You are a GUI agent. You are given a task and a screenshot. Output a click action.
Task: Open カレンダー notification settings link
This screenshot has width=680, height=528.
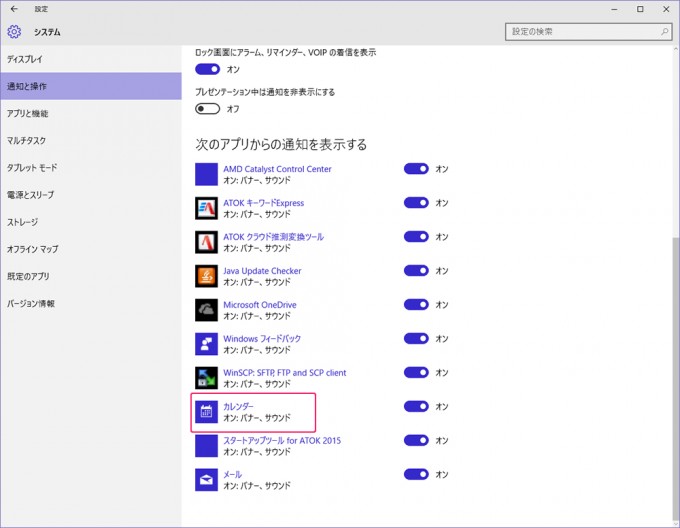(238, 406)
